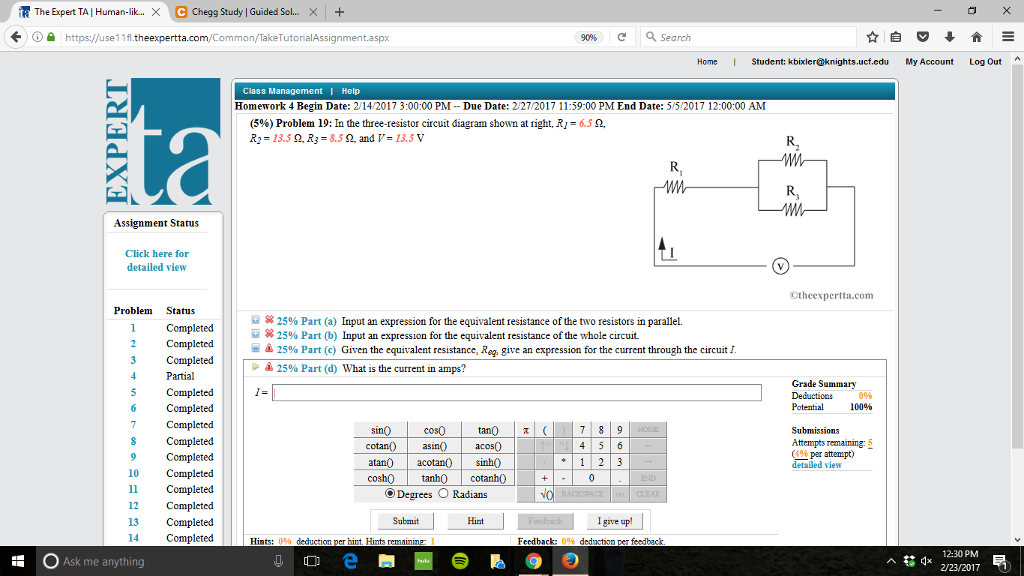This screenshot has width=1024, height=576.
Task: Insert π from the math keypad
Action: point(525,430)
